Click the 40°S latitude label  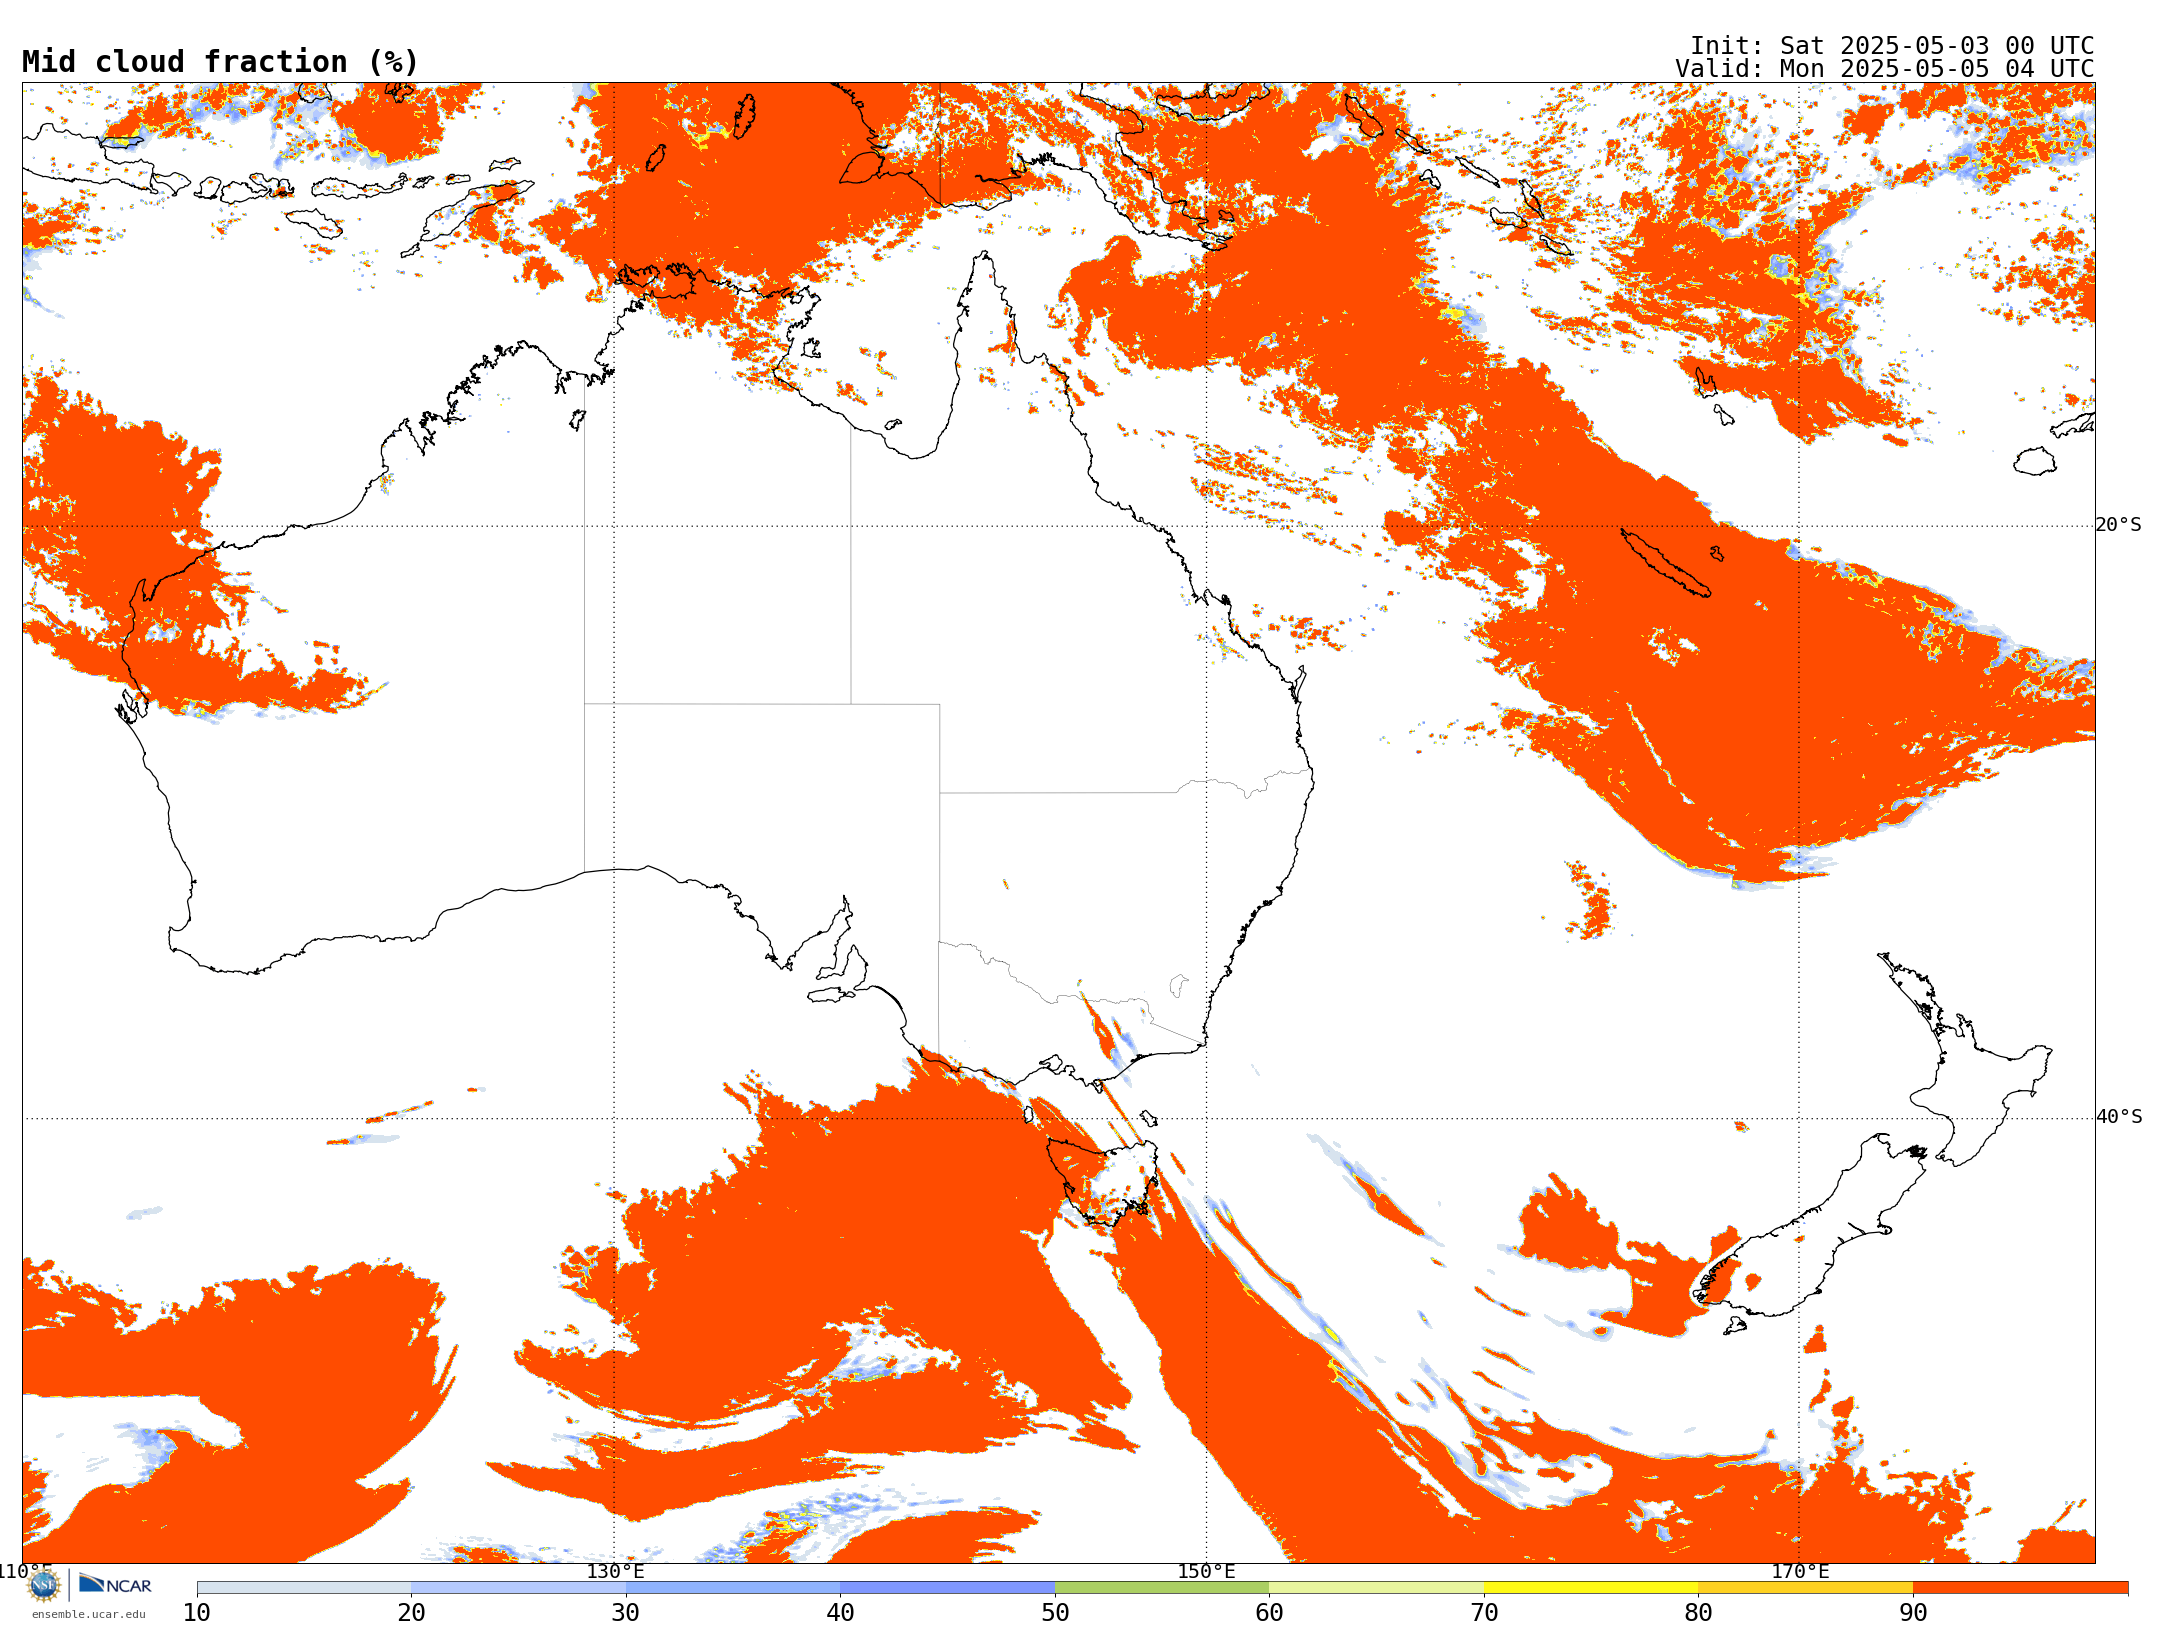(x=2119, y=1117)
